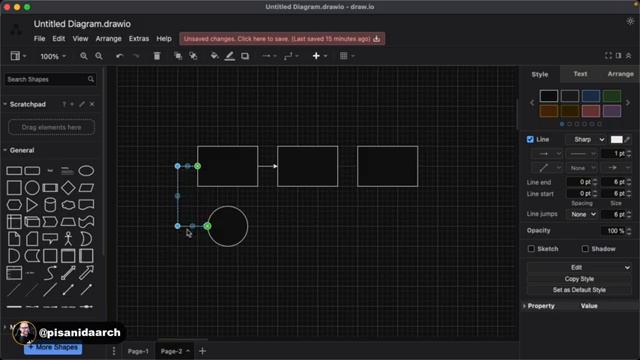Click the search magnifier in Search Shapes
Viewport: 640px width, 360px height.
91,79
